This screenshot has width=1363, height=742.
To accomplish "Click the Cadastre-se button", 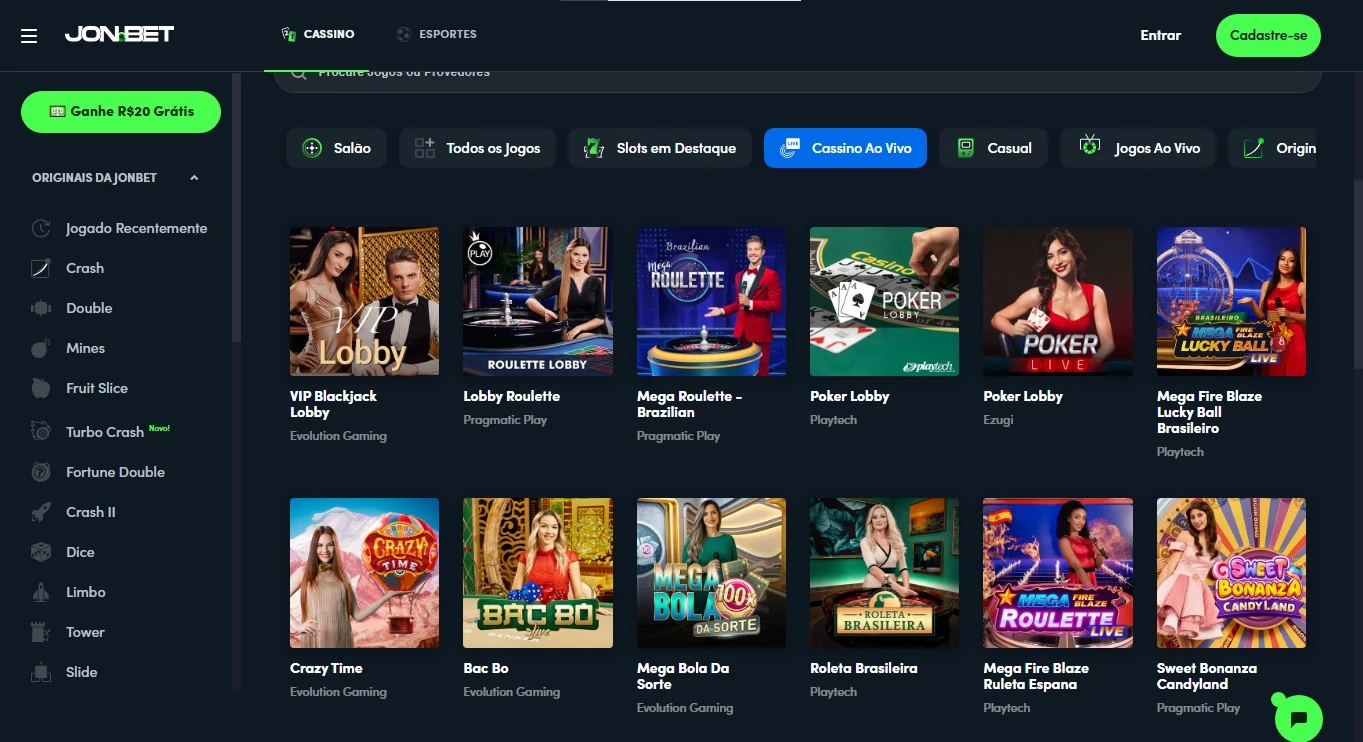I will (x=1268, y=35).
